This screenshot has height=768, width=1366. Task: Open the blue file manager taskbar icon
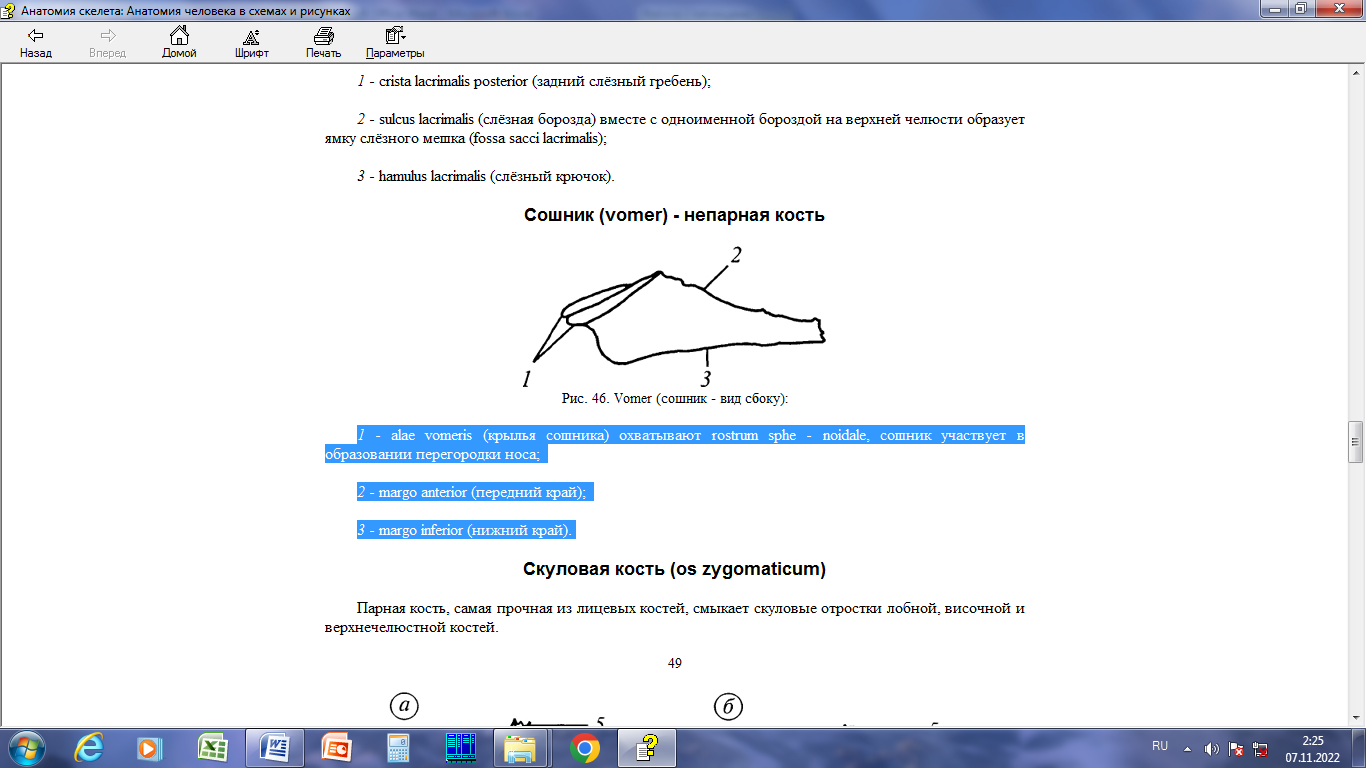point(460,747)
